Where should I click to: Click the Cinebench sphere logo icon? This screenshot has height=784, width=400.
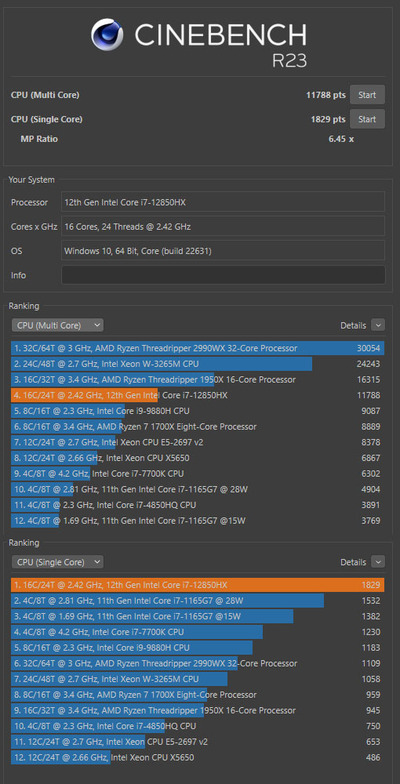pyautogui.click(x=107, y=34)
